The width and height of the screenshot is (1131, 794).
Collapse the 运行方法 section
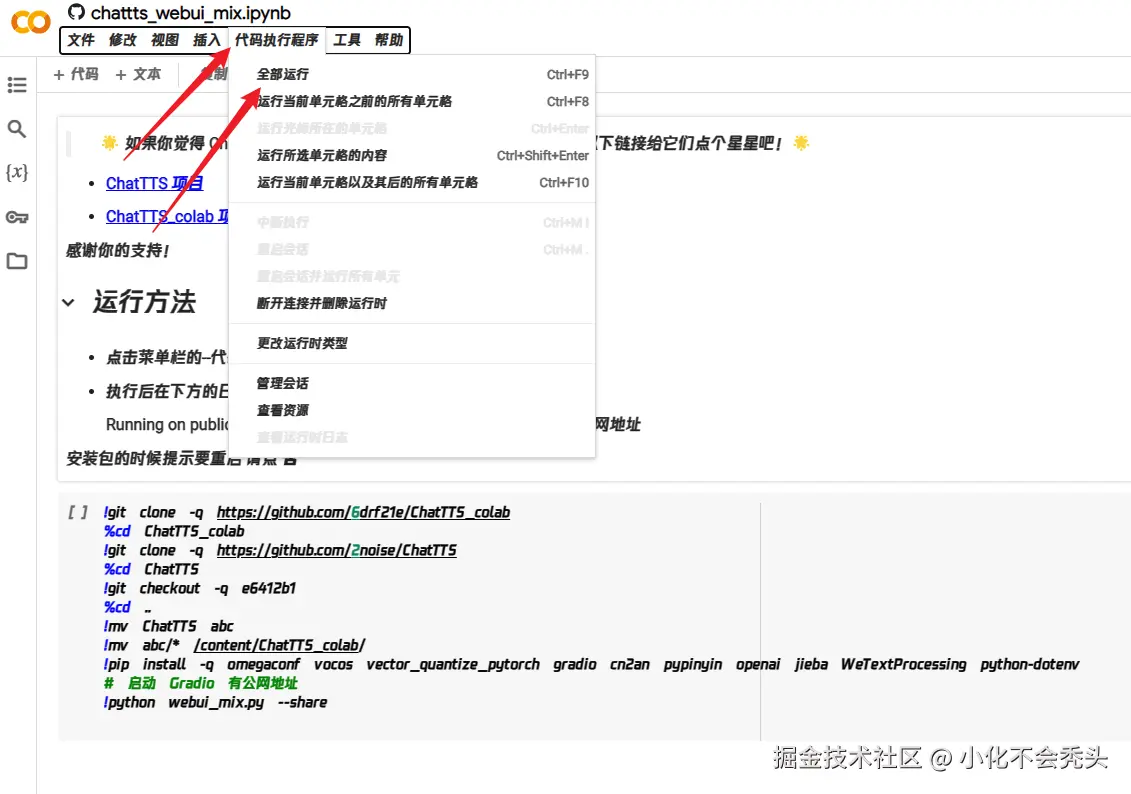click(69, 302)
